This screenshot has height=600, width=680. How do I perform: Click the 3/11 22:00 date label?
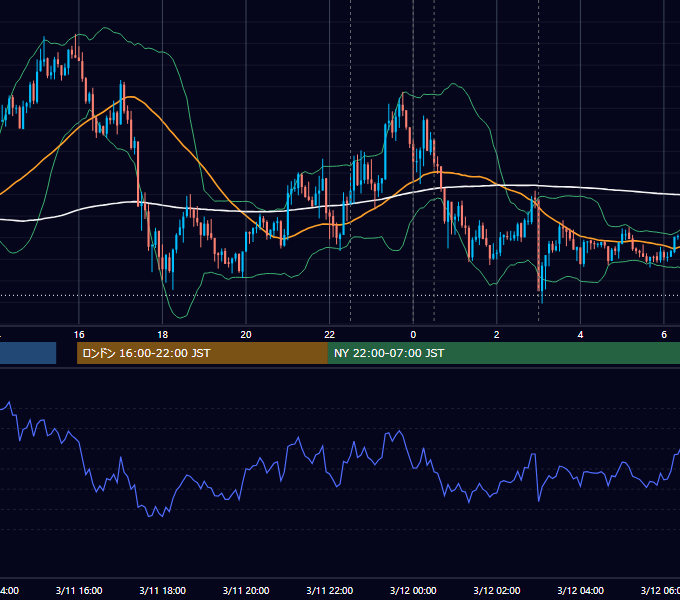click(330, 590)
